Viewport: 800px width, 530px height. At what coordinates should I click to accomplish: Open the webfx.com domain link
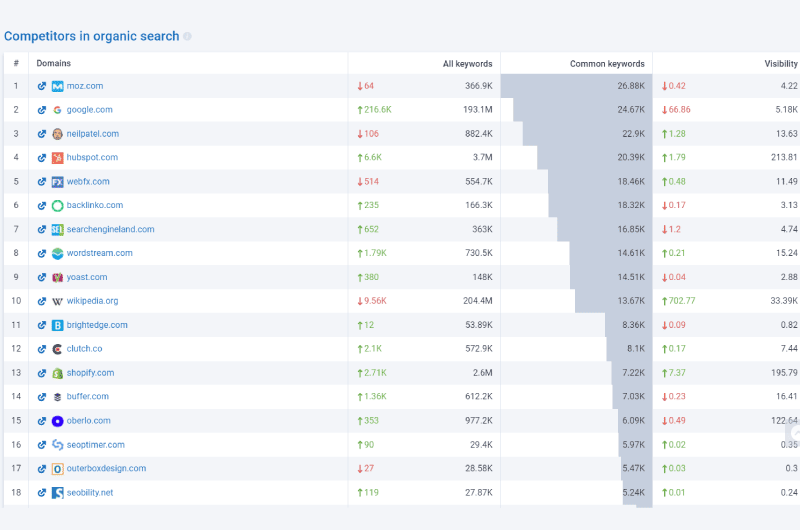[x=88, y=181]
